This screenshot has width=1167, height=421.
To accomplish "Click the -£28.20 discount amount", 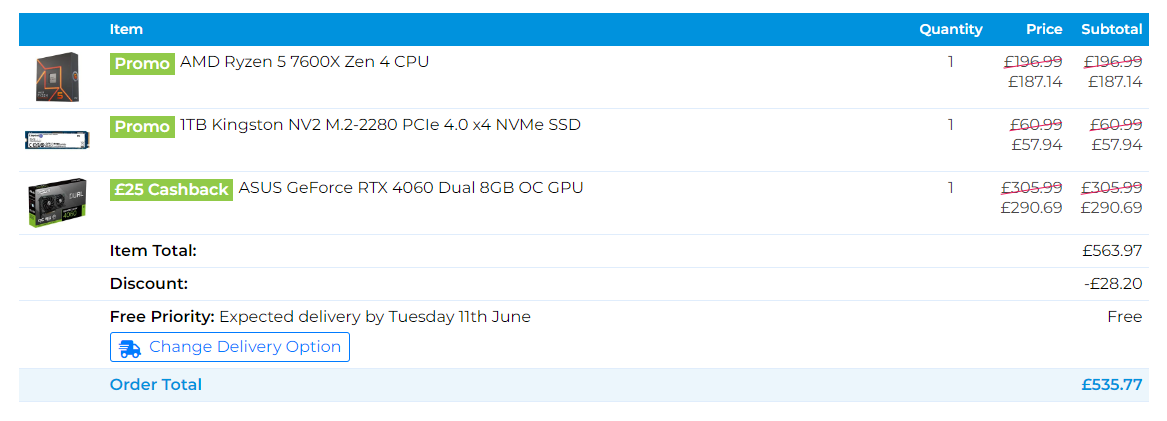I will (1112, 284).
